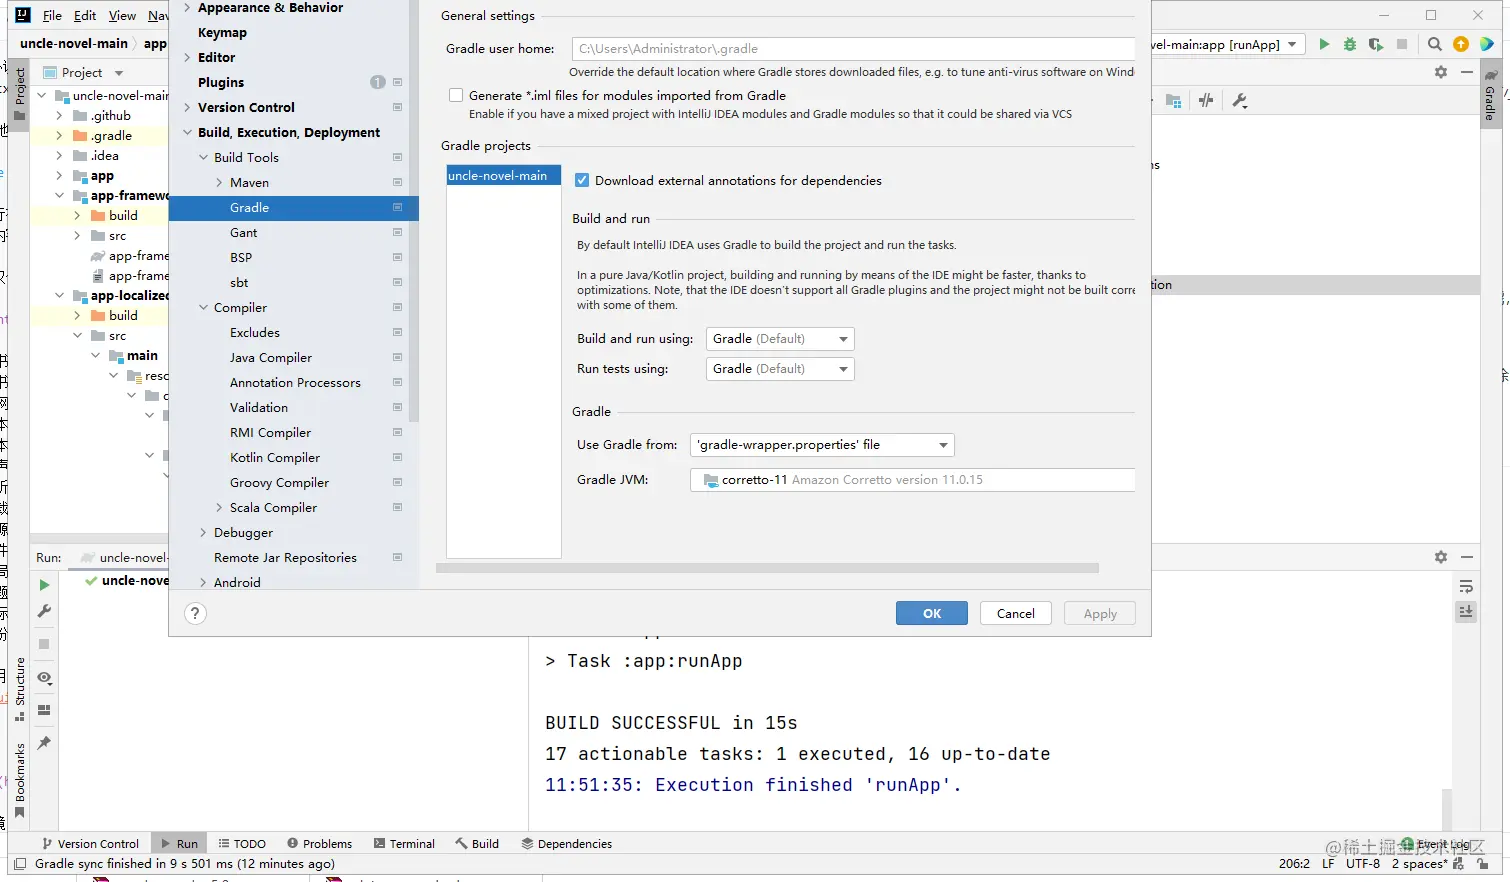Toggle scroll to end icon in Run console
The image size is (1510, 882).
coord(1466,611)
